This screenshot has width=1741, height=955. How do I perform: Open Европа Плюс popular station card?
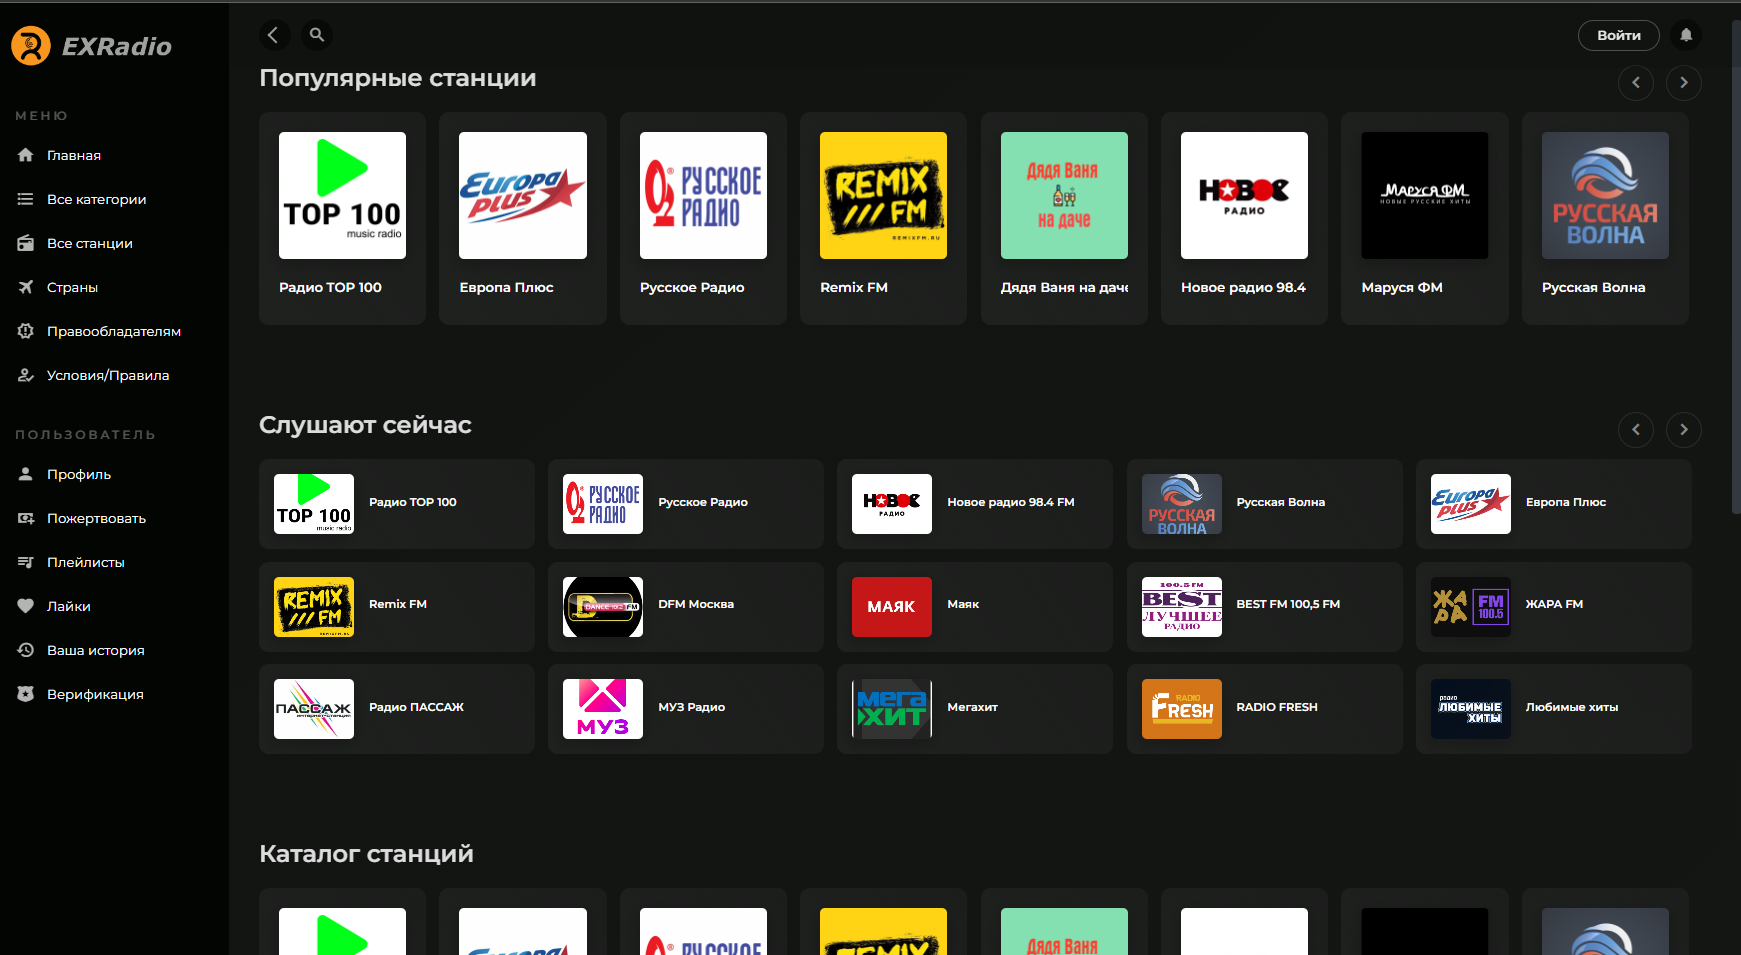click(523, 218)
